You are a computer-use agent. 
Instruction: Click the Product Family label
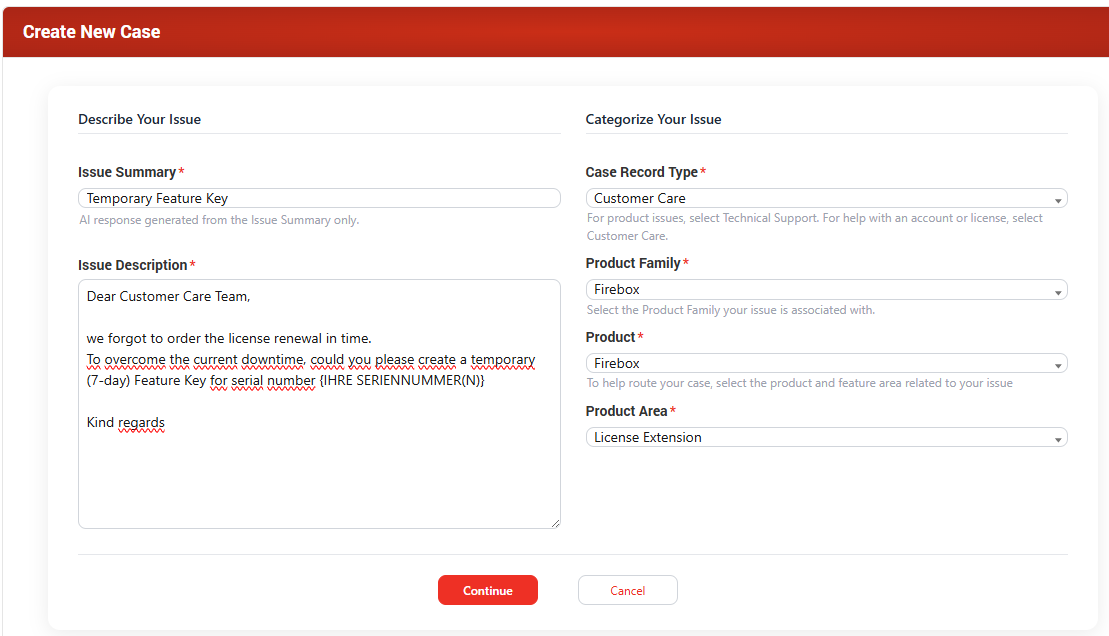[x=633, y=263]
